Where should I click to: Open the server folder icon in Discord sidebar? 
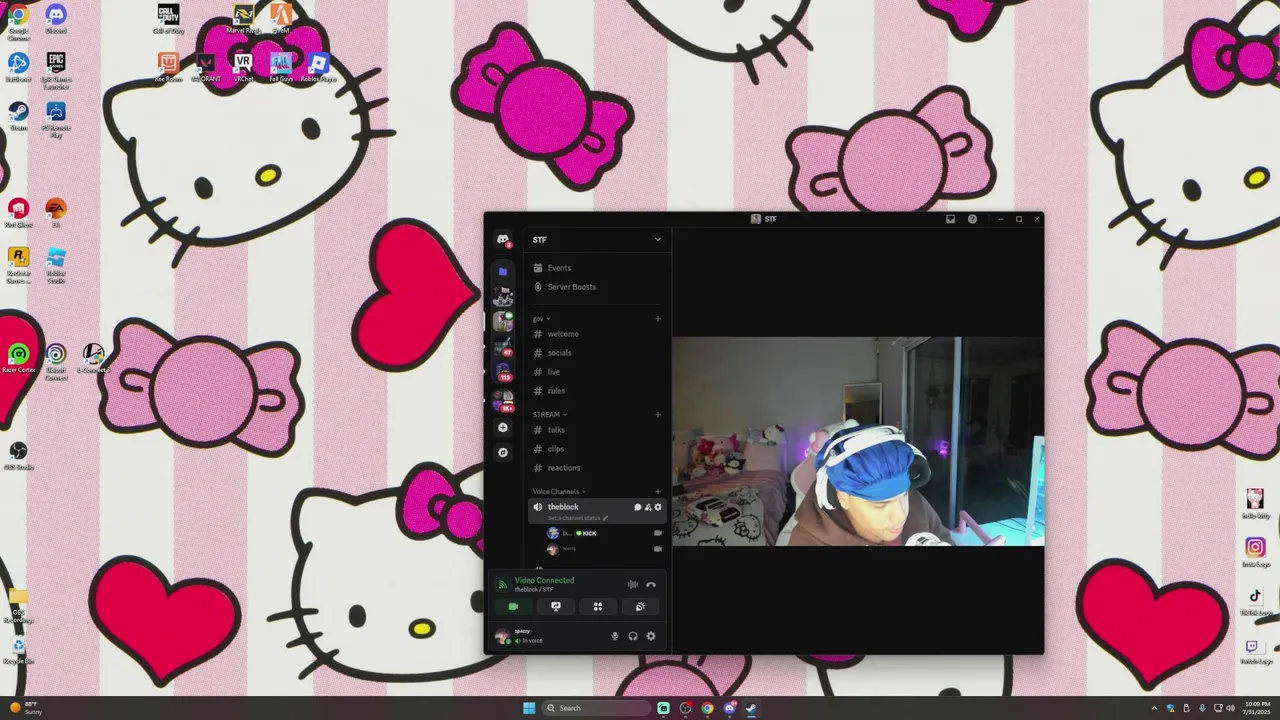point(503,271)
